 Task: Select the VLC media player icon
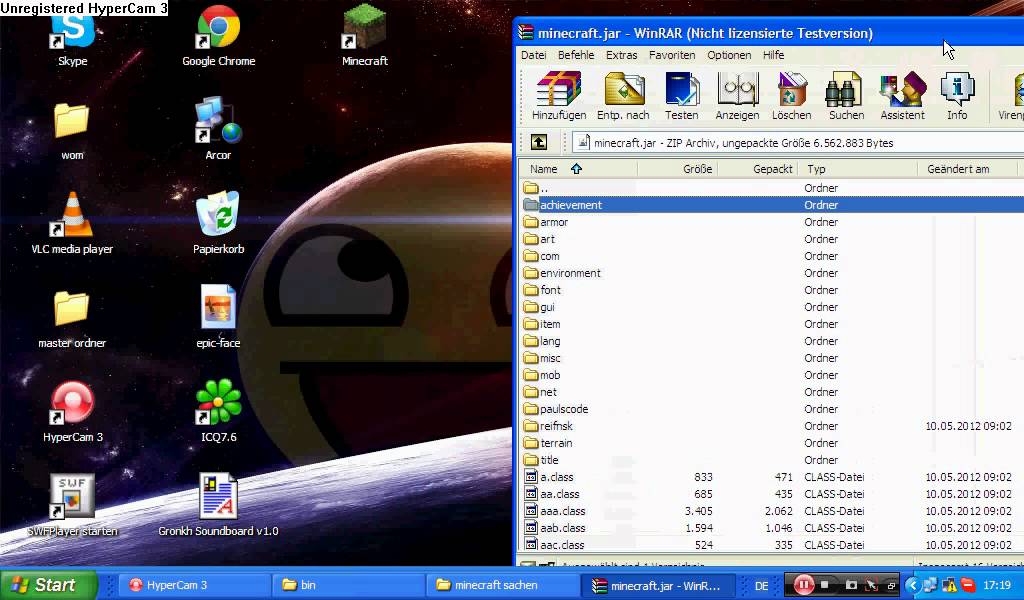tap(72, 223)
